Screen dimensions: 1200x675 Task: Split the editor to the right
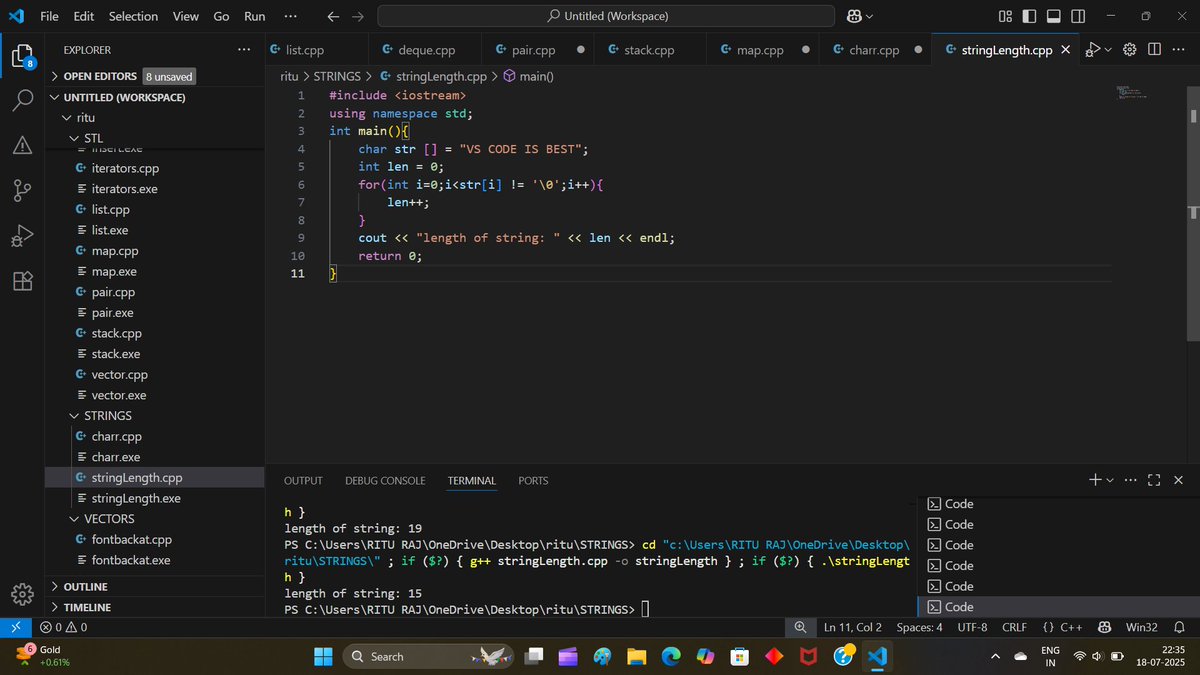tap(1154, 49)
